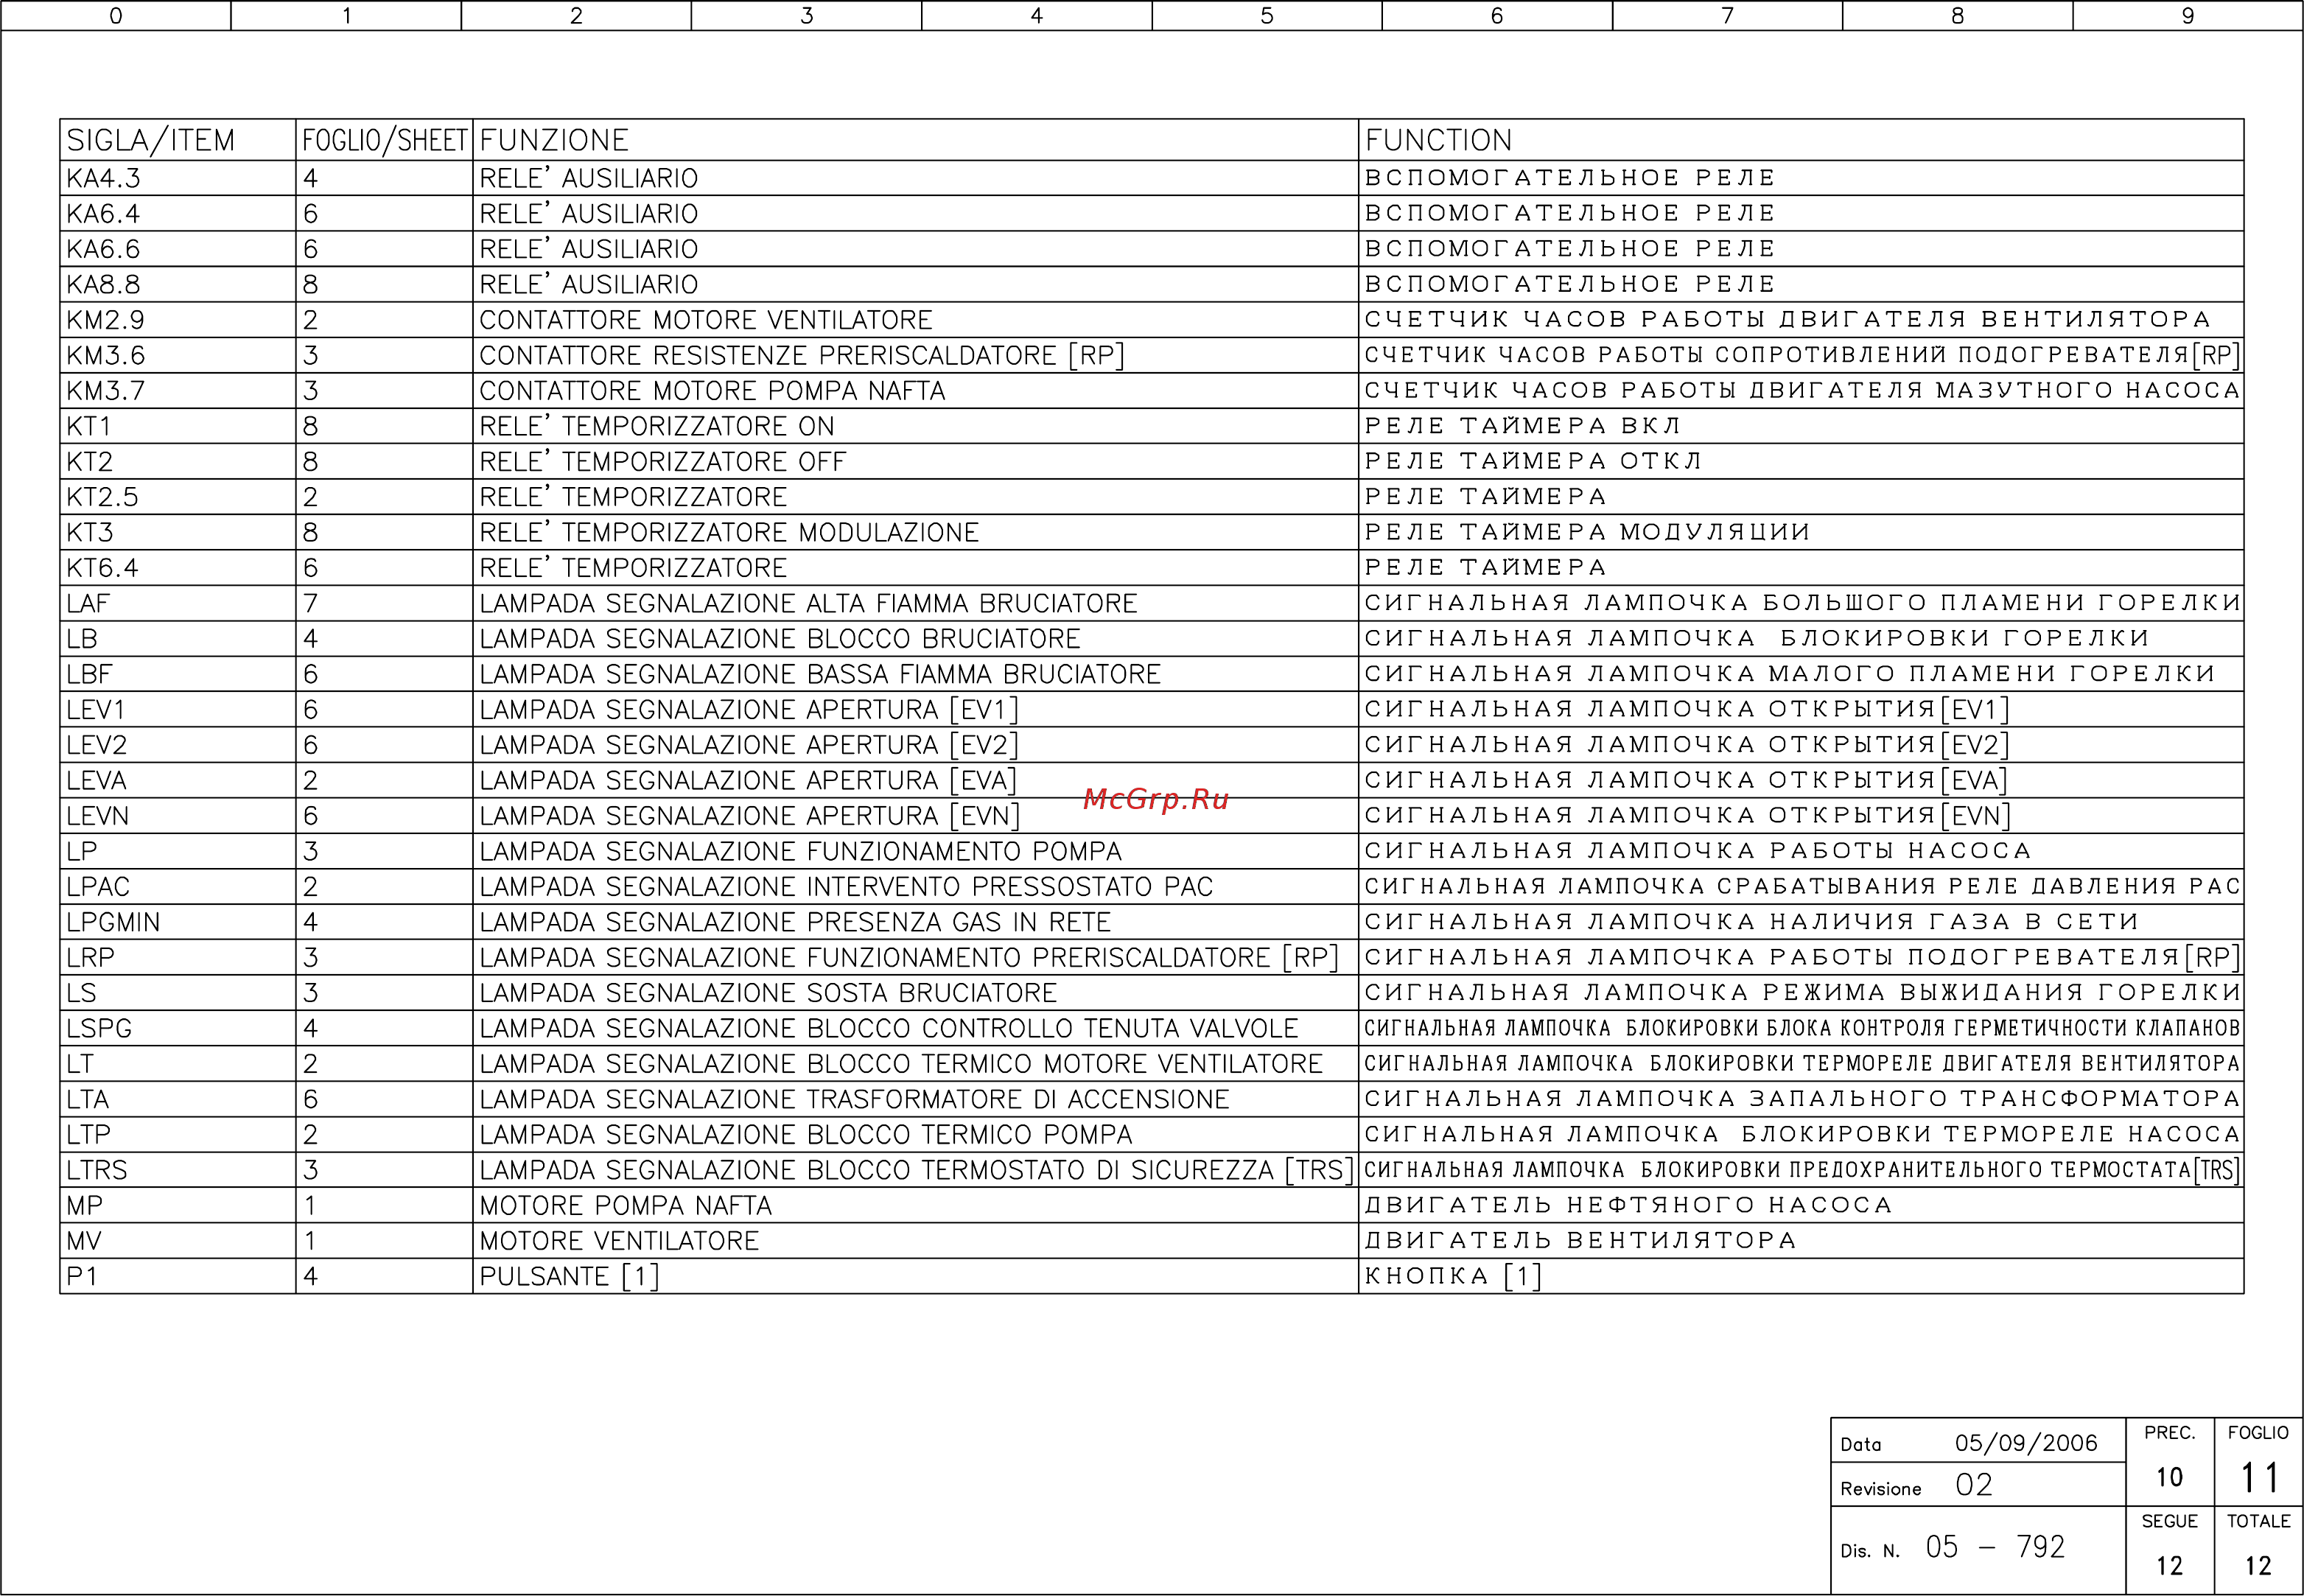Click FOGLIO sheet number 11
Screen dimensions: 2304x1596
2259,1478
